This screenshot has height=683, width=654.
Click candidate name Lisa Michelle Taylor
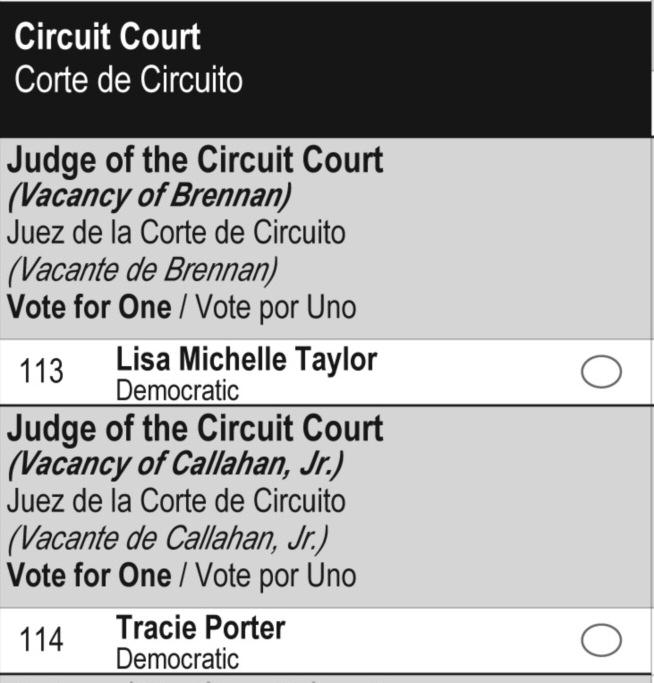247,361
